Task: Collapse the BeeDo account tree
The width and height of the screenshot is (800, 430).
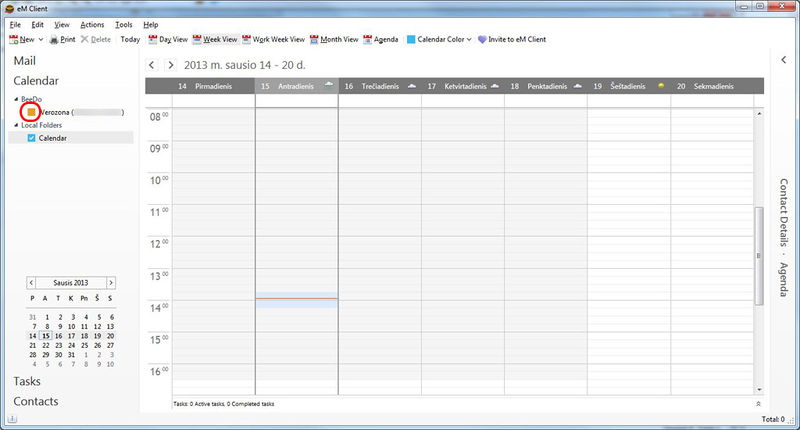Action: pyautogui.click(x=16, y=99)
